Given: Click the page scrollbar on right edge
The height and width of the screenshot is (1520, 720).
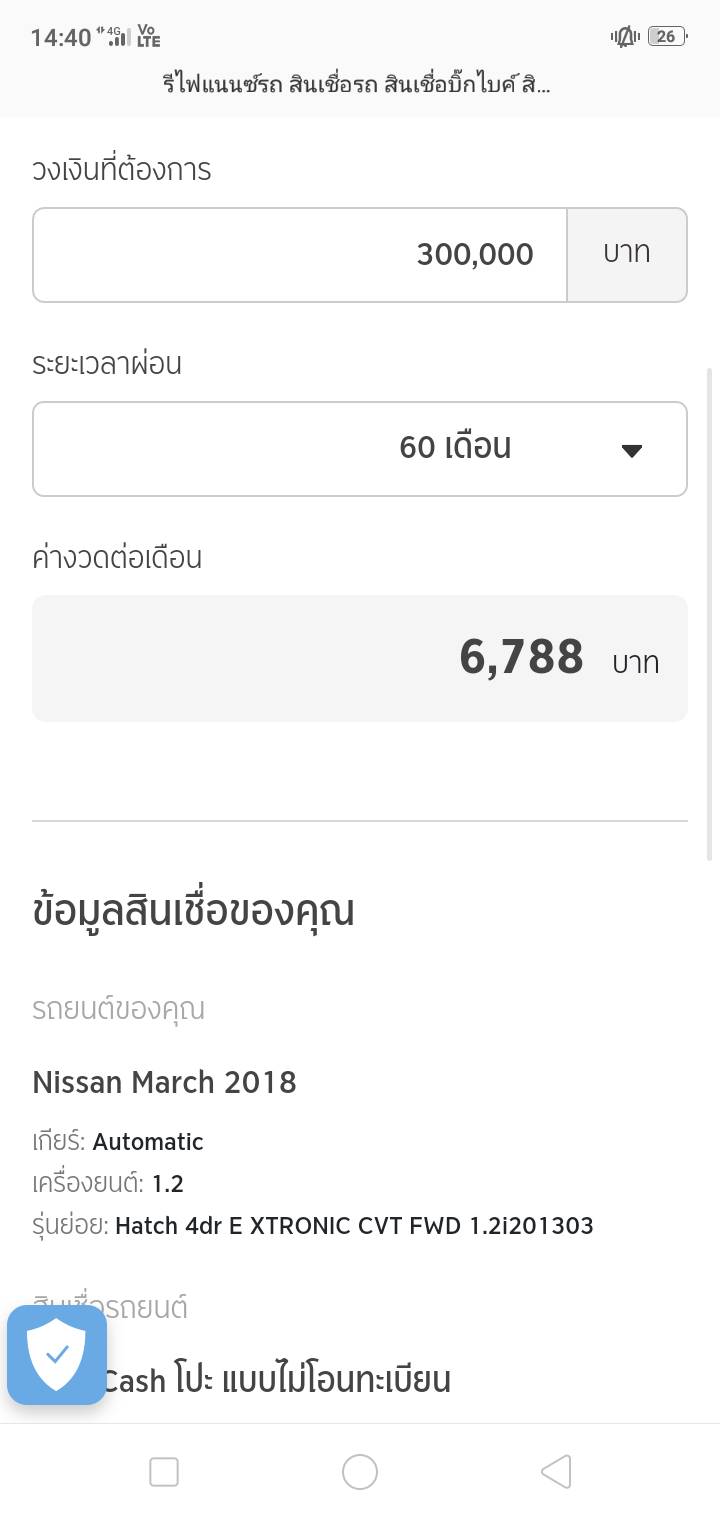Looking at the screenshot, I should click(x=710, y=612).
